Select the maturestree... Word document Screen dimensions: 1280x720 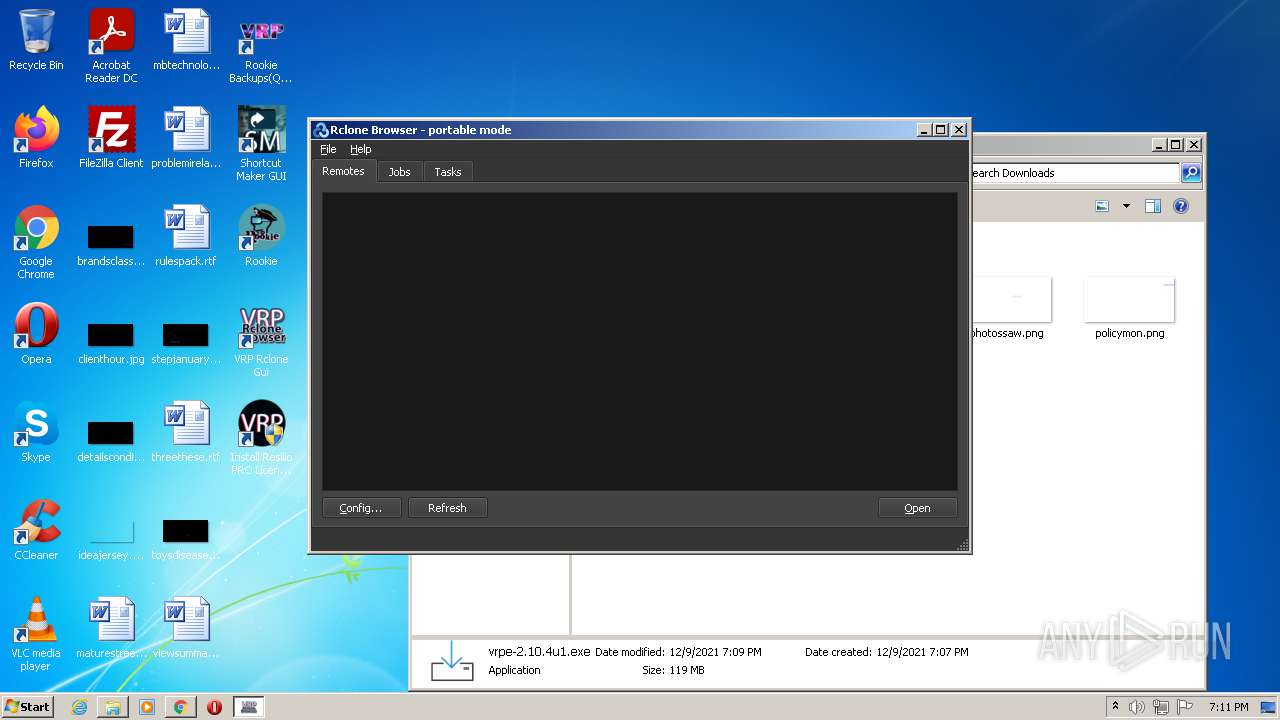[111, 628]
